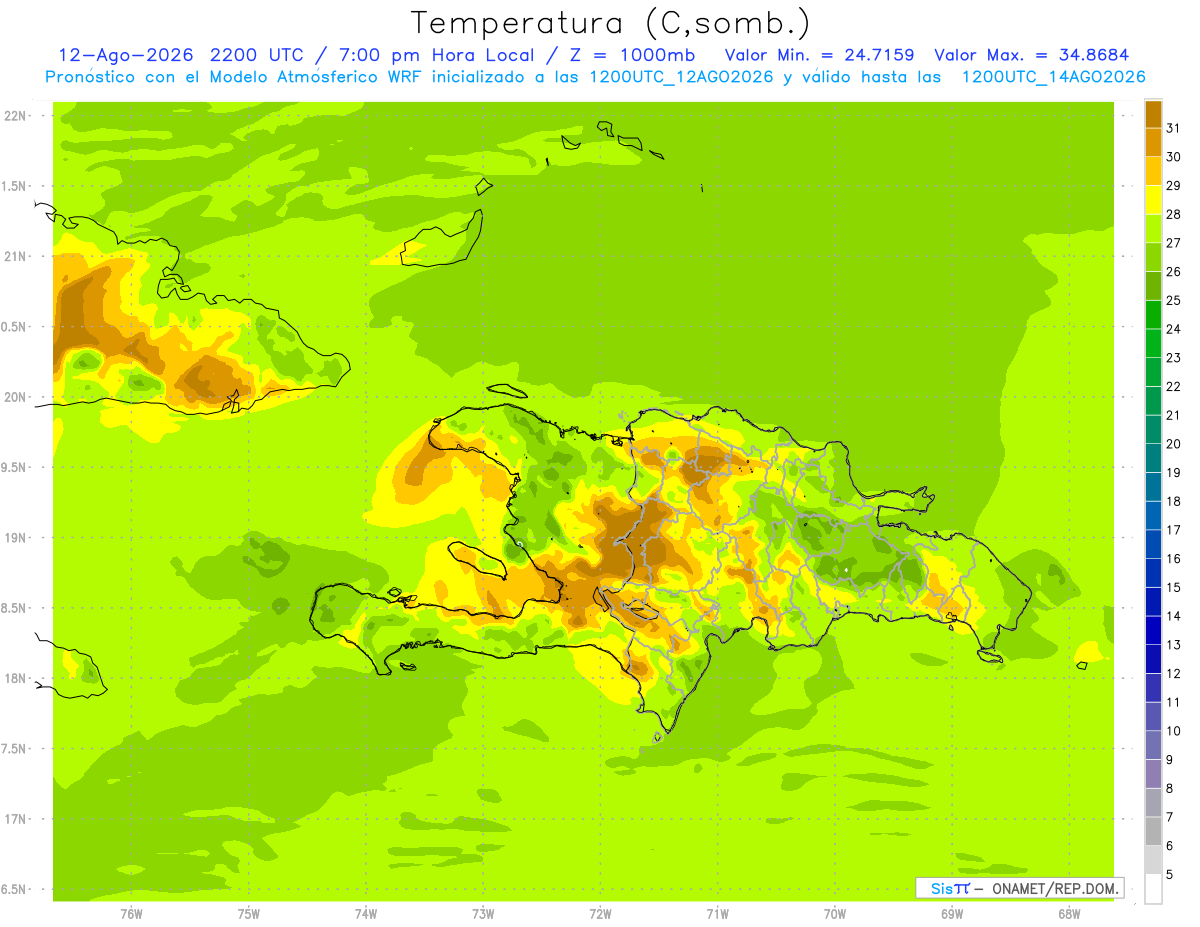1200x927 pixels.
Task: Click the "75W" longitude axis label
Action: point(248,913)
